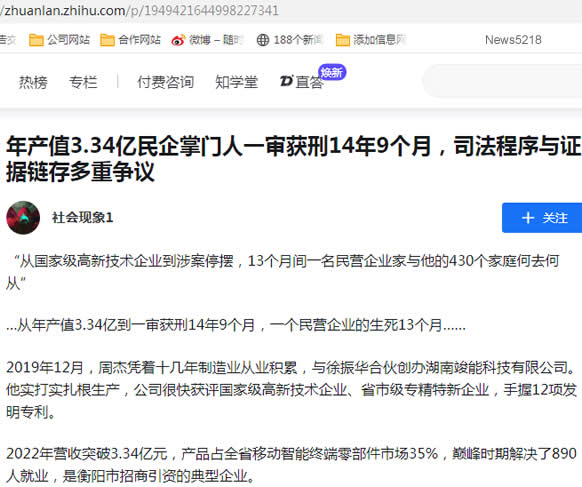Click the Zhihu search input field

[502, 81]
